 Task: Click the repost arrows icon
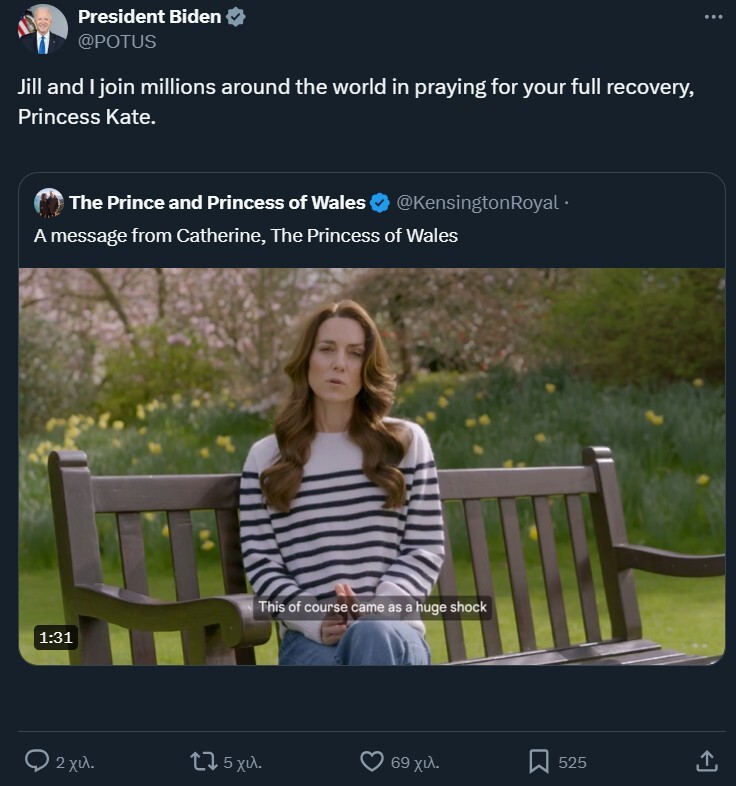point(204,762)
